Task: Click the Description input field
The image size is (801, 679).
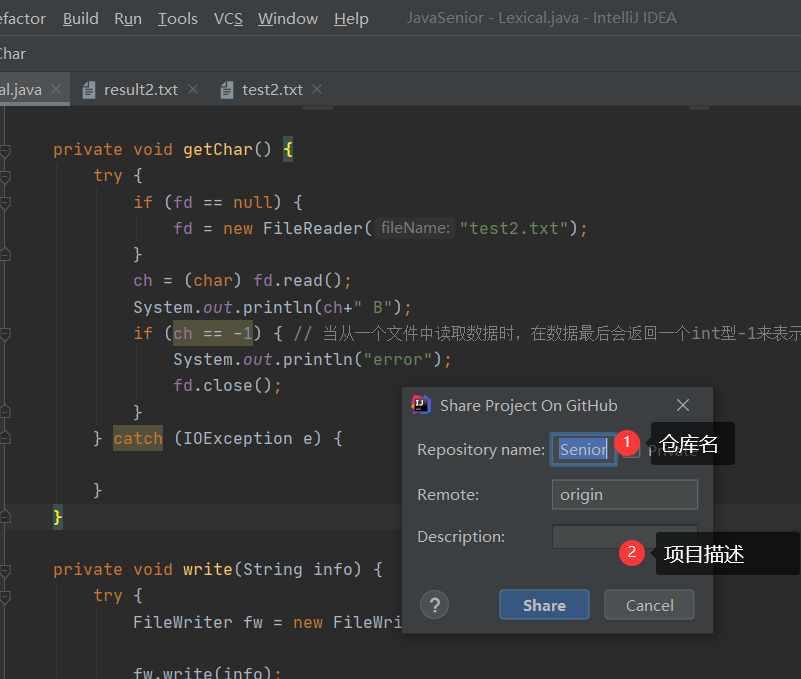Action: 625,536
